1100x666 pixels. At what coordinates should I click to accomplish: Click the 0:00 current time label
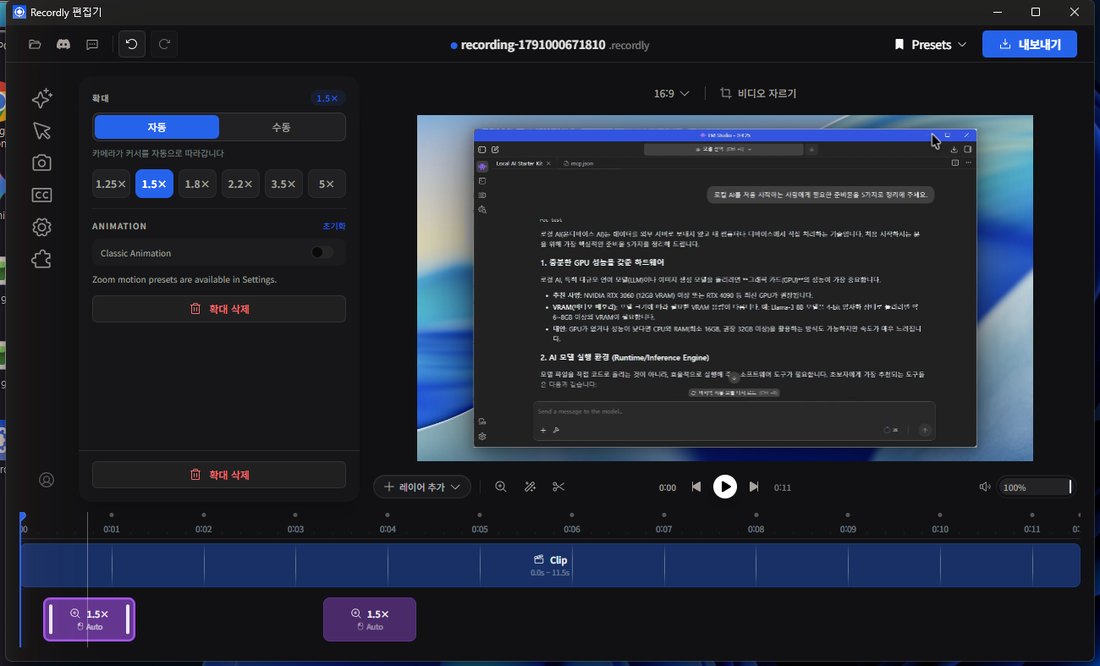[667, 487]
